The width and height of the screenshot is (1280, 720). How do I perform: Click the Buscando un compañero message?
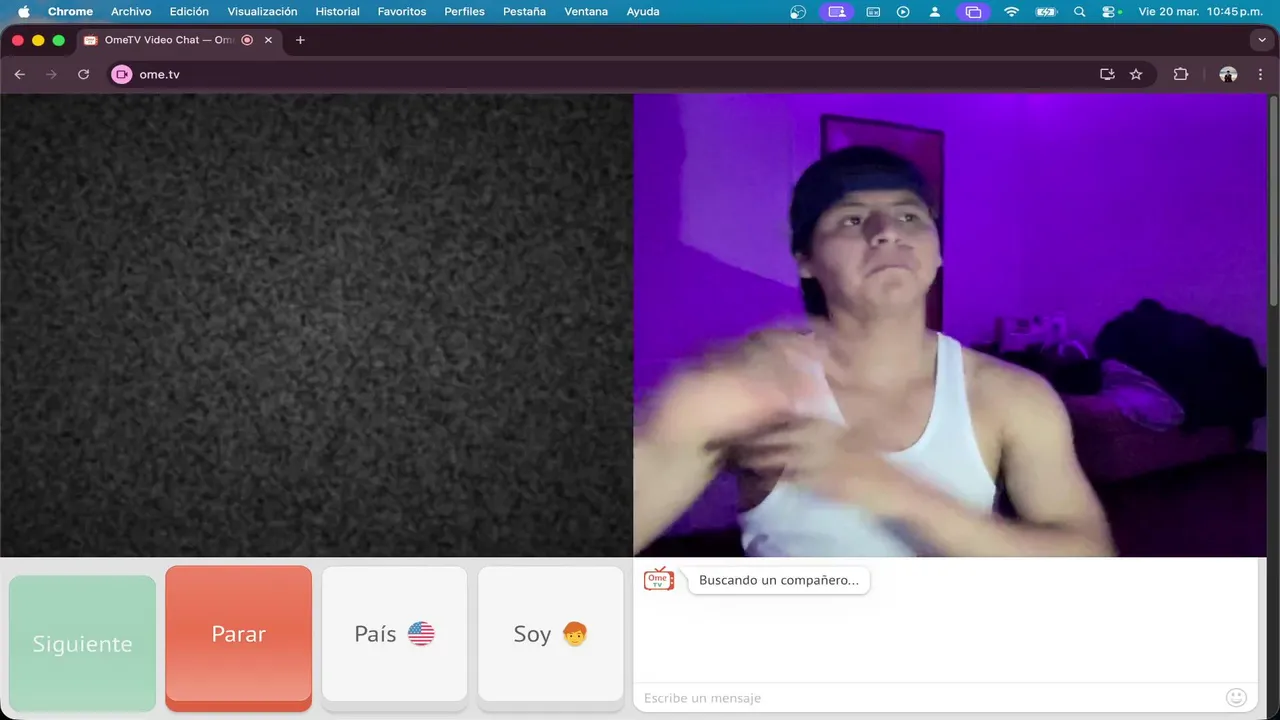[779, 580]
